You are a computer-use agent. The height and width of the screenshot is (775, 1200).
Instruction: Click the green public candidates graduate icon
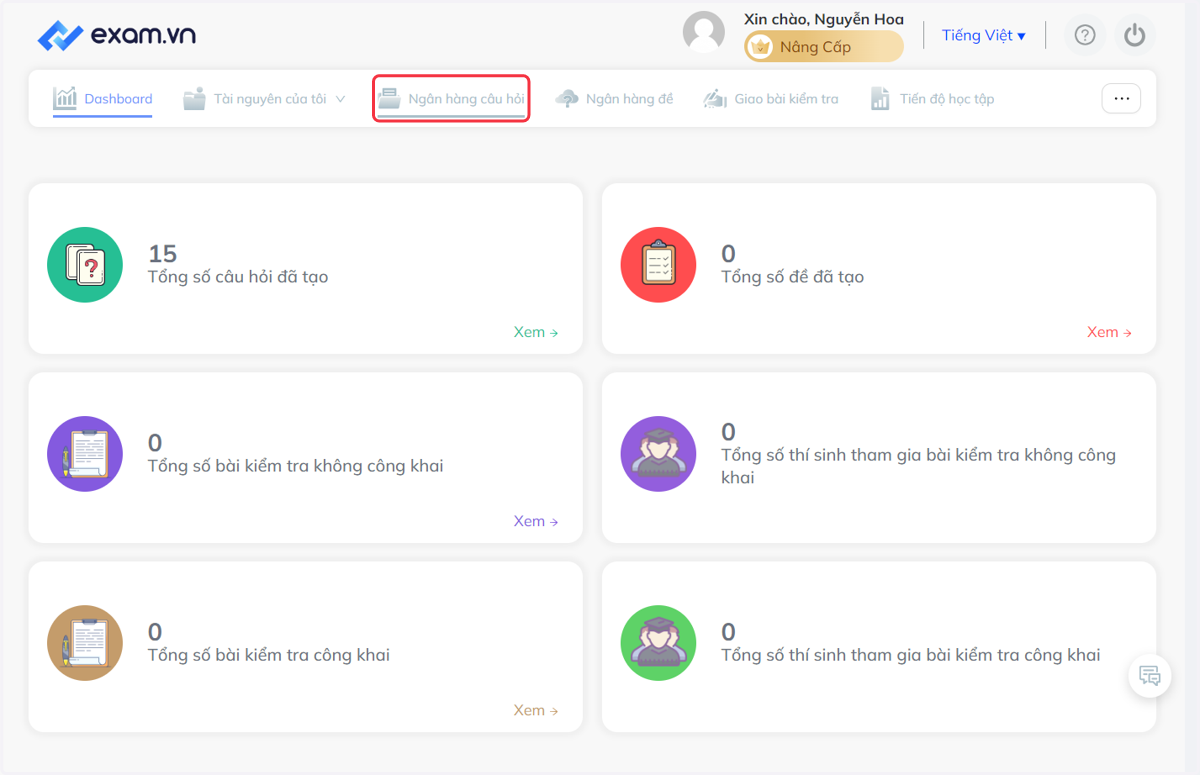tap(658, 643)
